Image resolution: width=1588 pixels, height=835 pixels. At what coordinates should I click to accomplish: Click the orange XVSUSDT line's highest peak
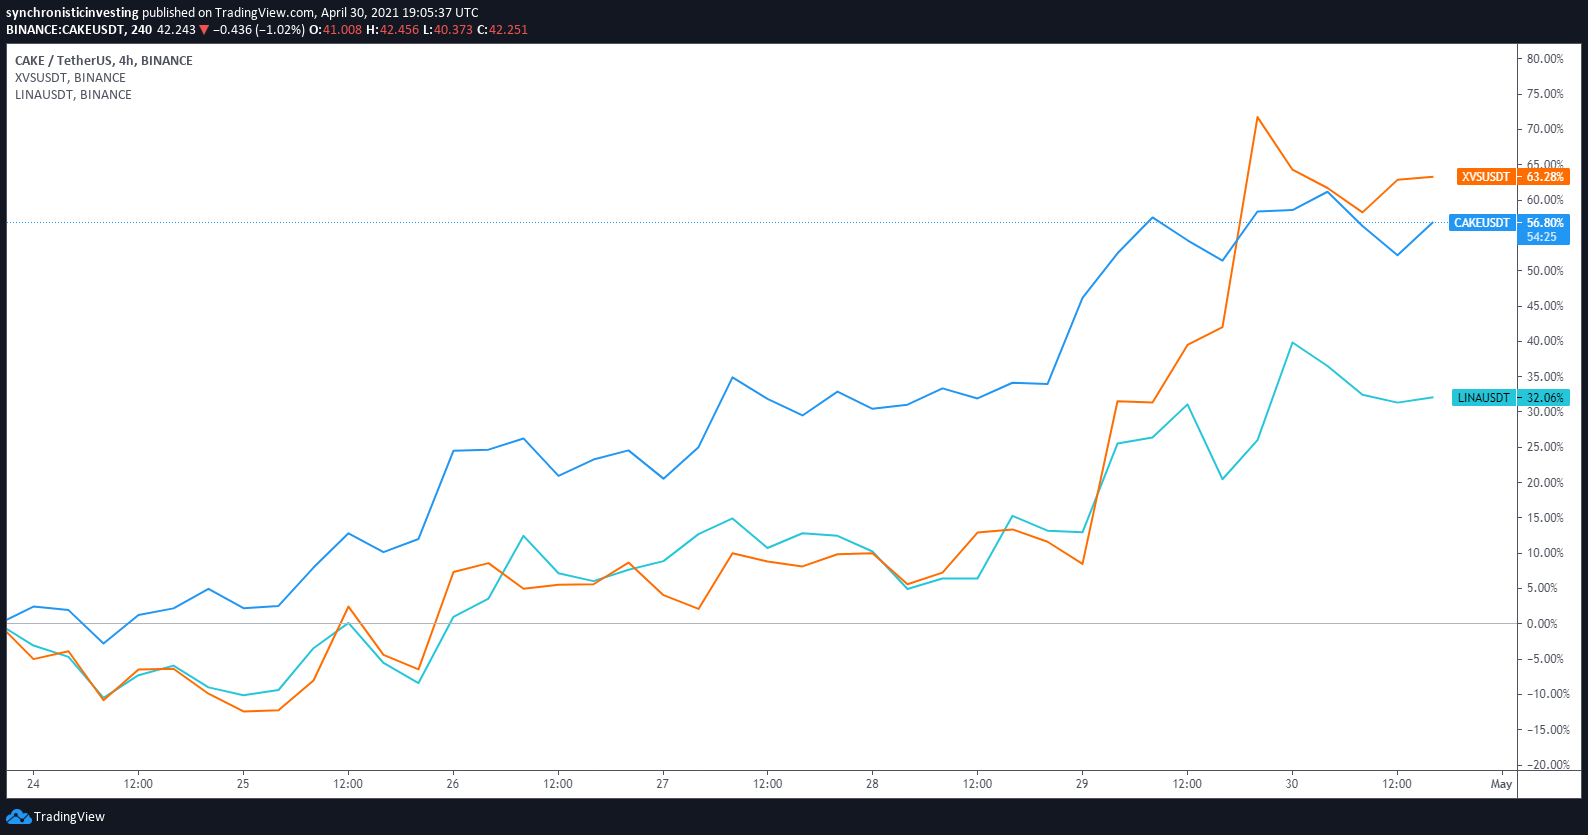[1257, 118]
